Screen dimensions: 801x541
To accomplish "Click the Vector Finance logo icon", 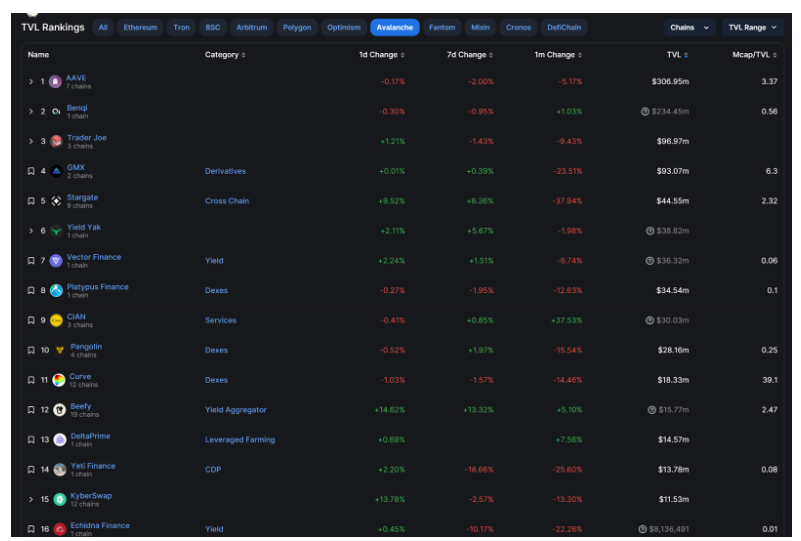I will coord(56,261).
